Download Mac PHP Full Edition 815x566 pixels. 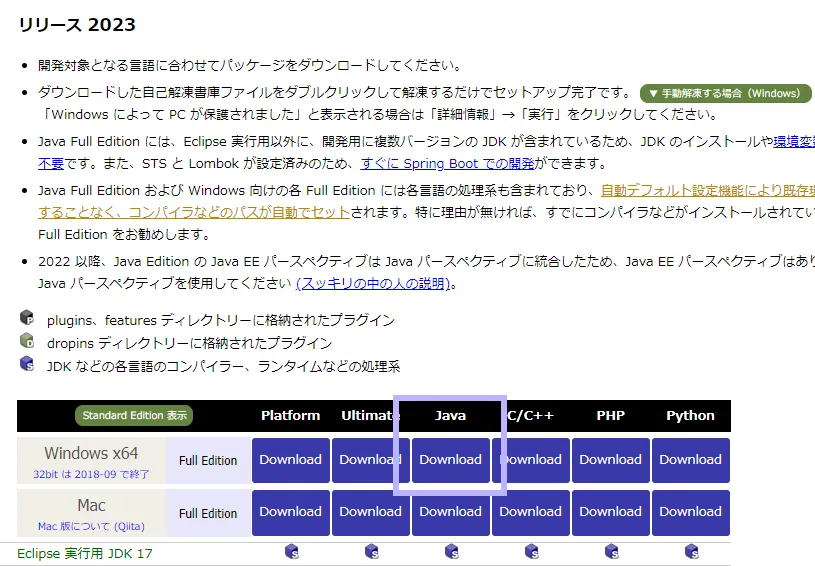[611, 512]
